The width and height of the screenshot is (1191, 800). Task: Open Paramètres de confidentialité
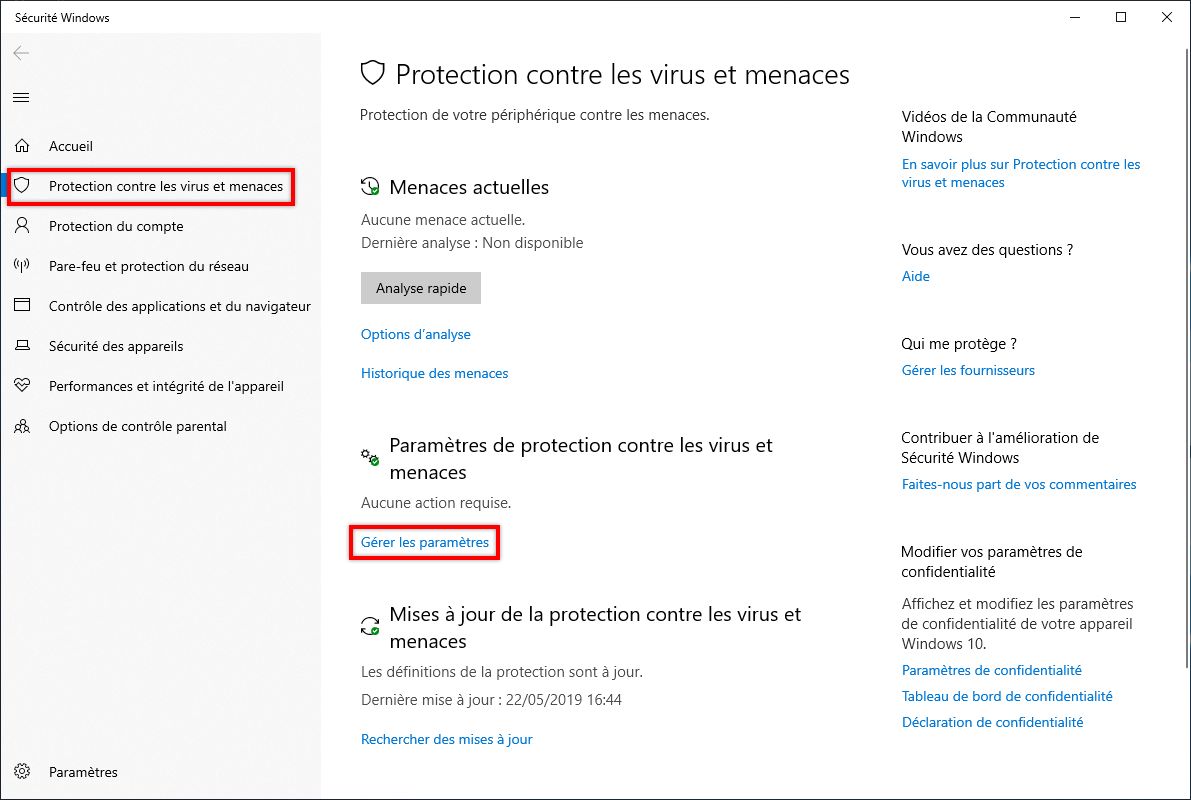[x=991, y=670]
